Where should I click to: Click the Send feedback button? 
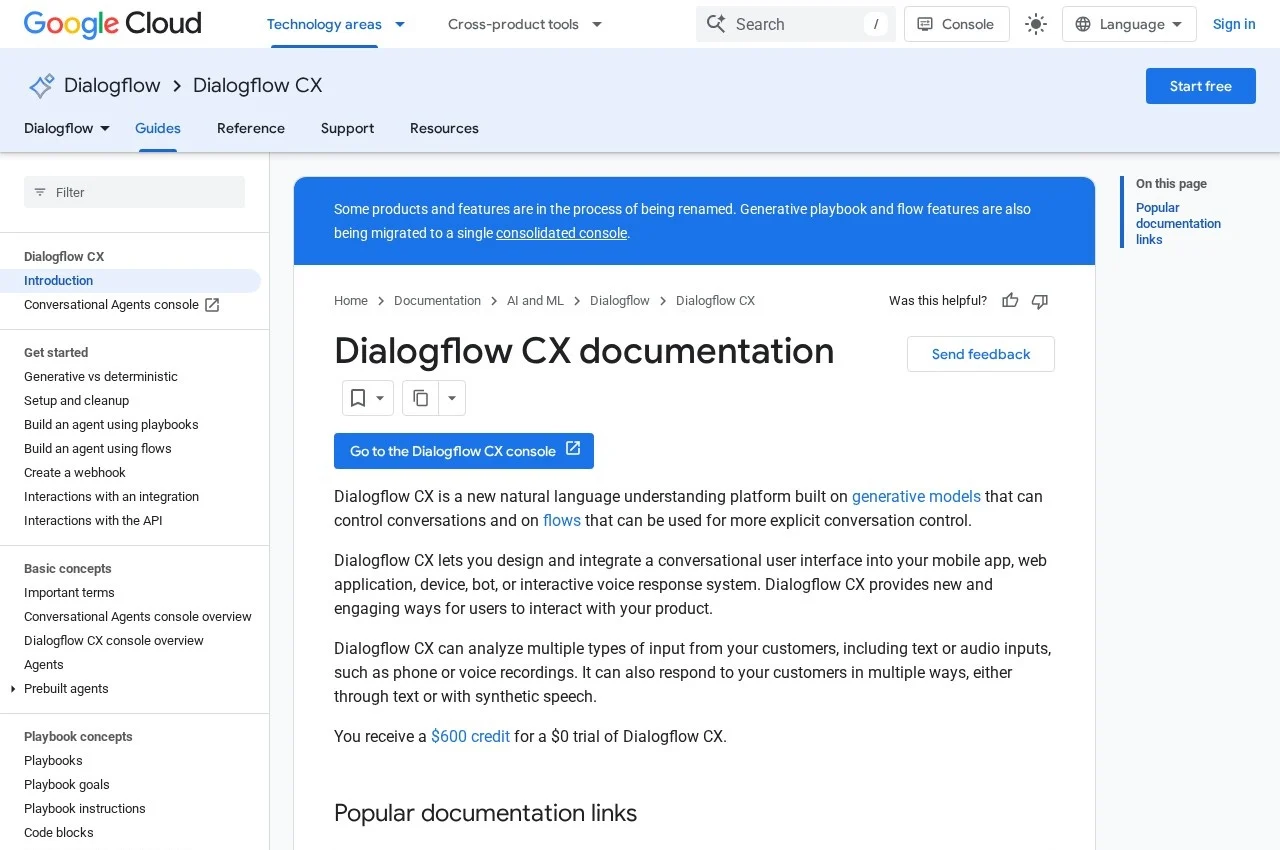980,354
